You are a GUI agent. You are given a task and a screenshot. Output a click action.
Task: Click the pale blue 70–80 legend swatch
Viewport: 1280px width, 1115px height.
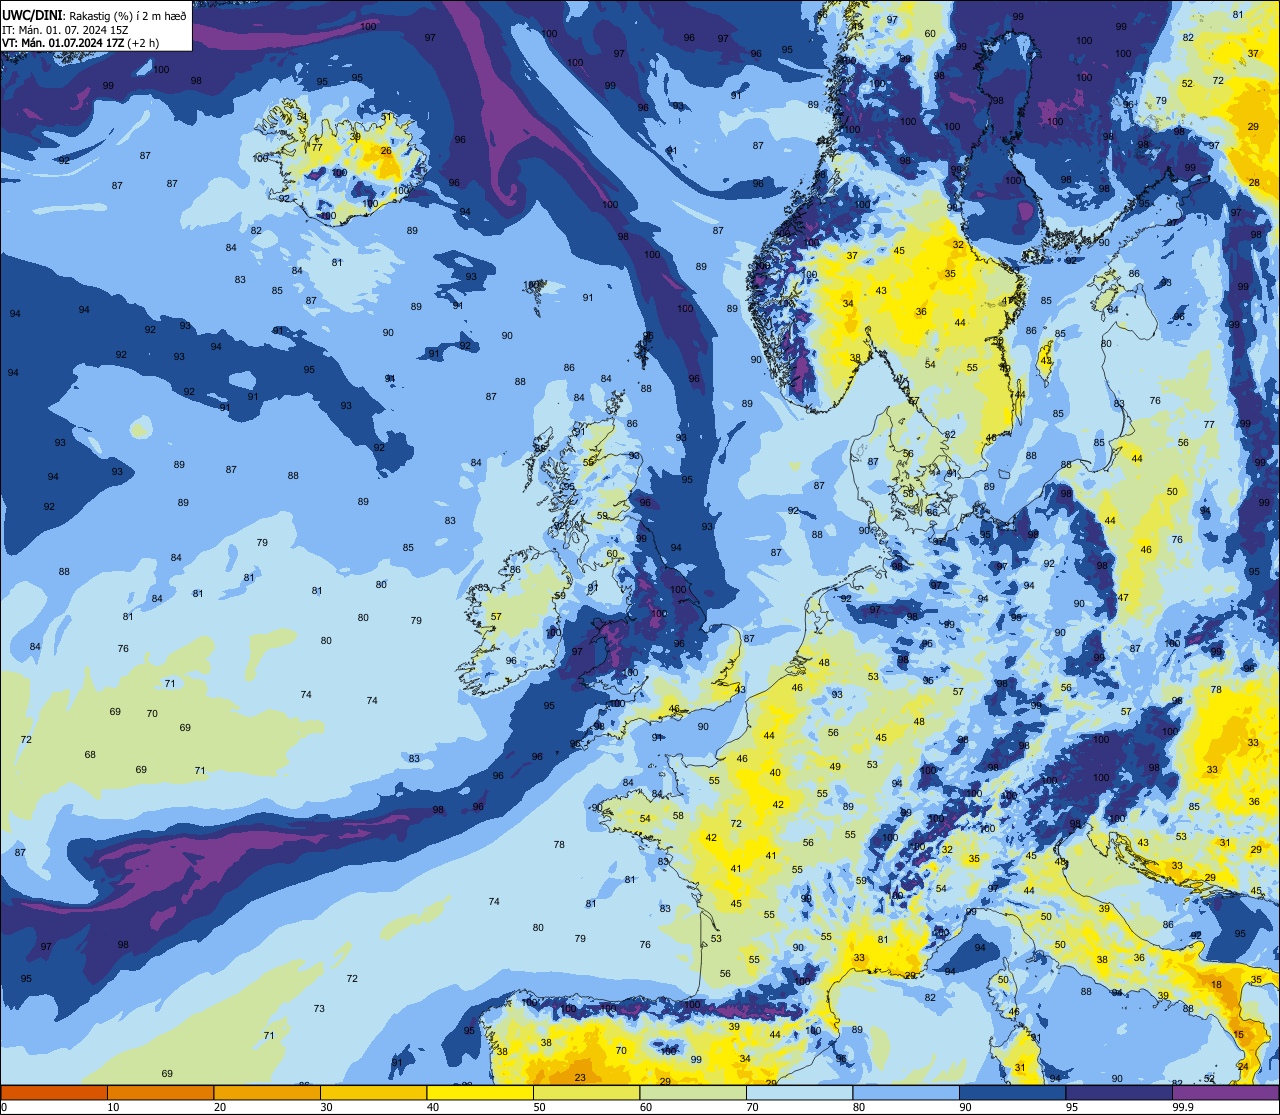click(799, 1092)
